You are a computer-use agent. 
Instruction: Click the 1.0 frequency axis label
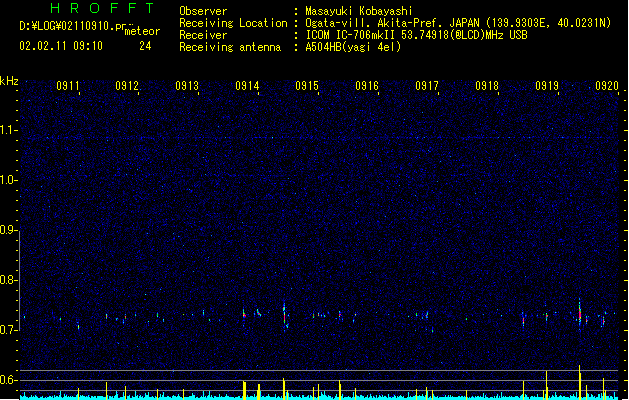click(8, 180)
